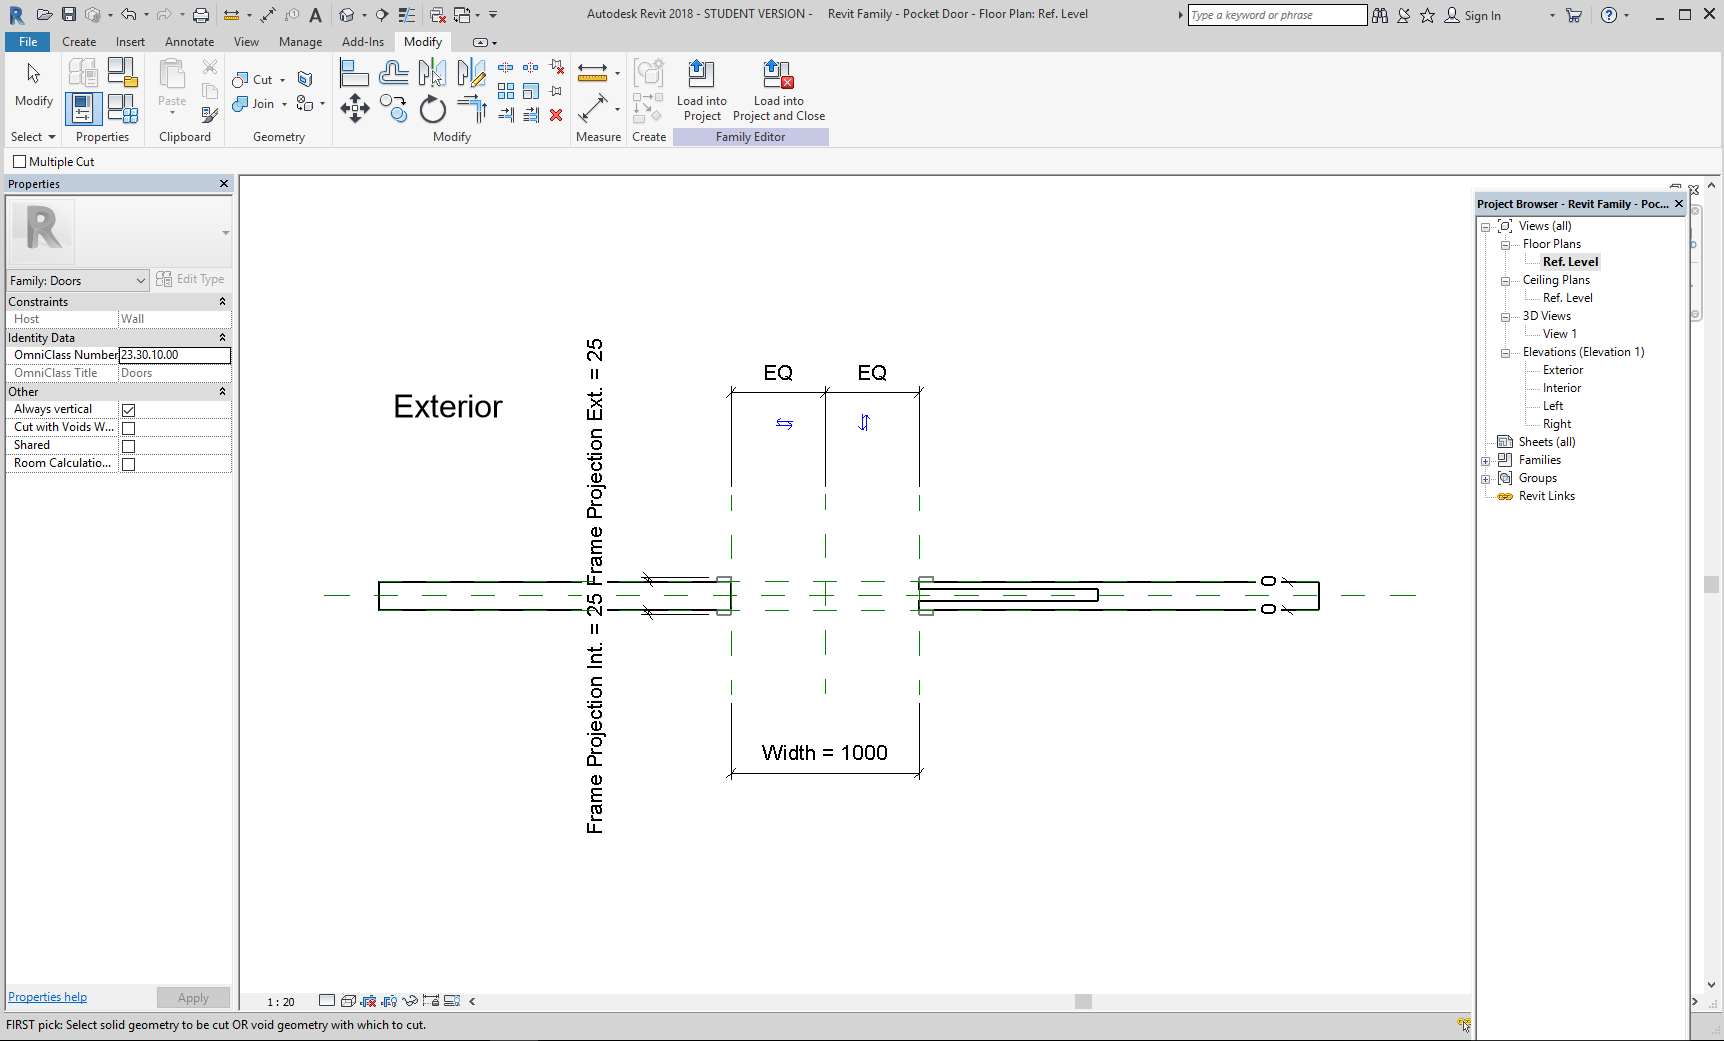
Task: Switch to the View ribbon tab
Action: pyautogui.click(x=246, y=42)
